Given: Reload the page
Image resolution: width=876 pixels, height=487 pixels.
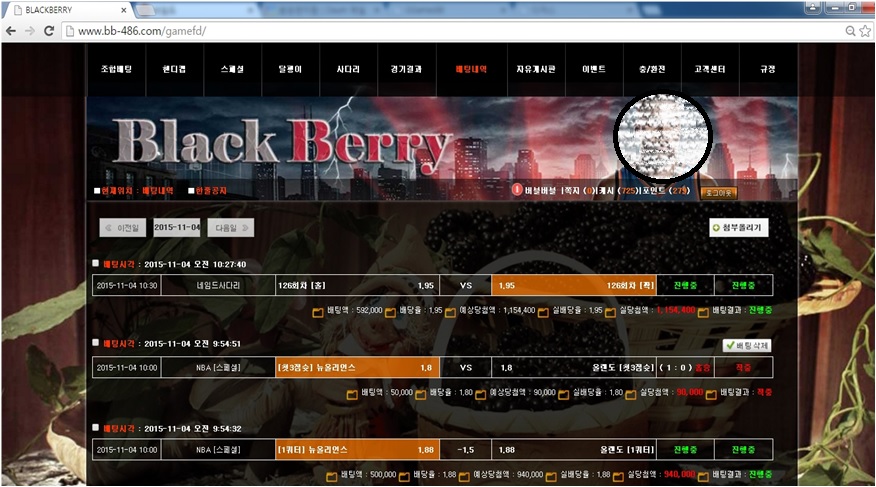Looking at the screenshot, I should tap(49, 31).
